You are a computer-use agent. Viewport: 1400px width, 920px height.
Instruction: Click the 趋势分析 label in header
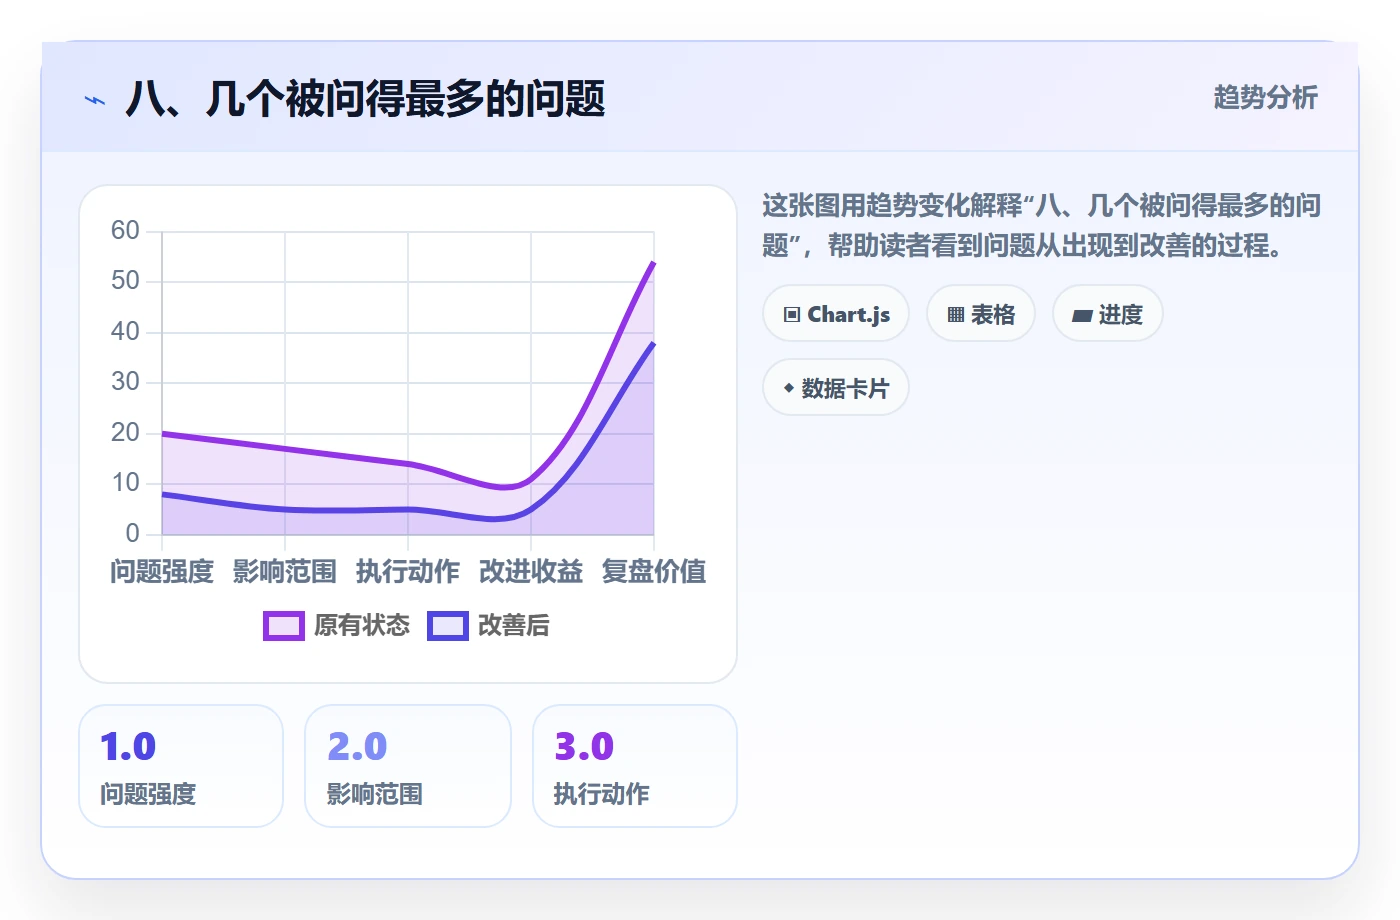coord(1266,98)
